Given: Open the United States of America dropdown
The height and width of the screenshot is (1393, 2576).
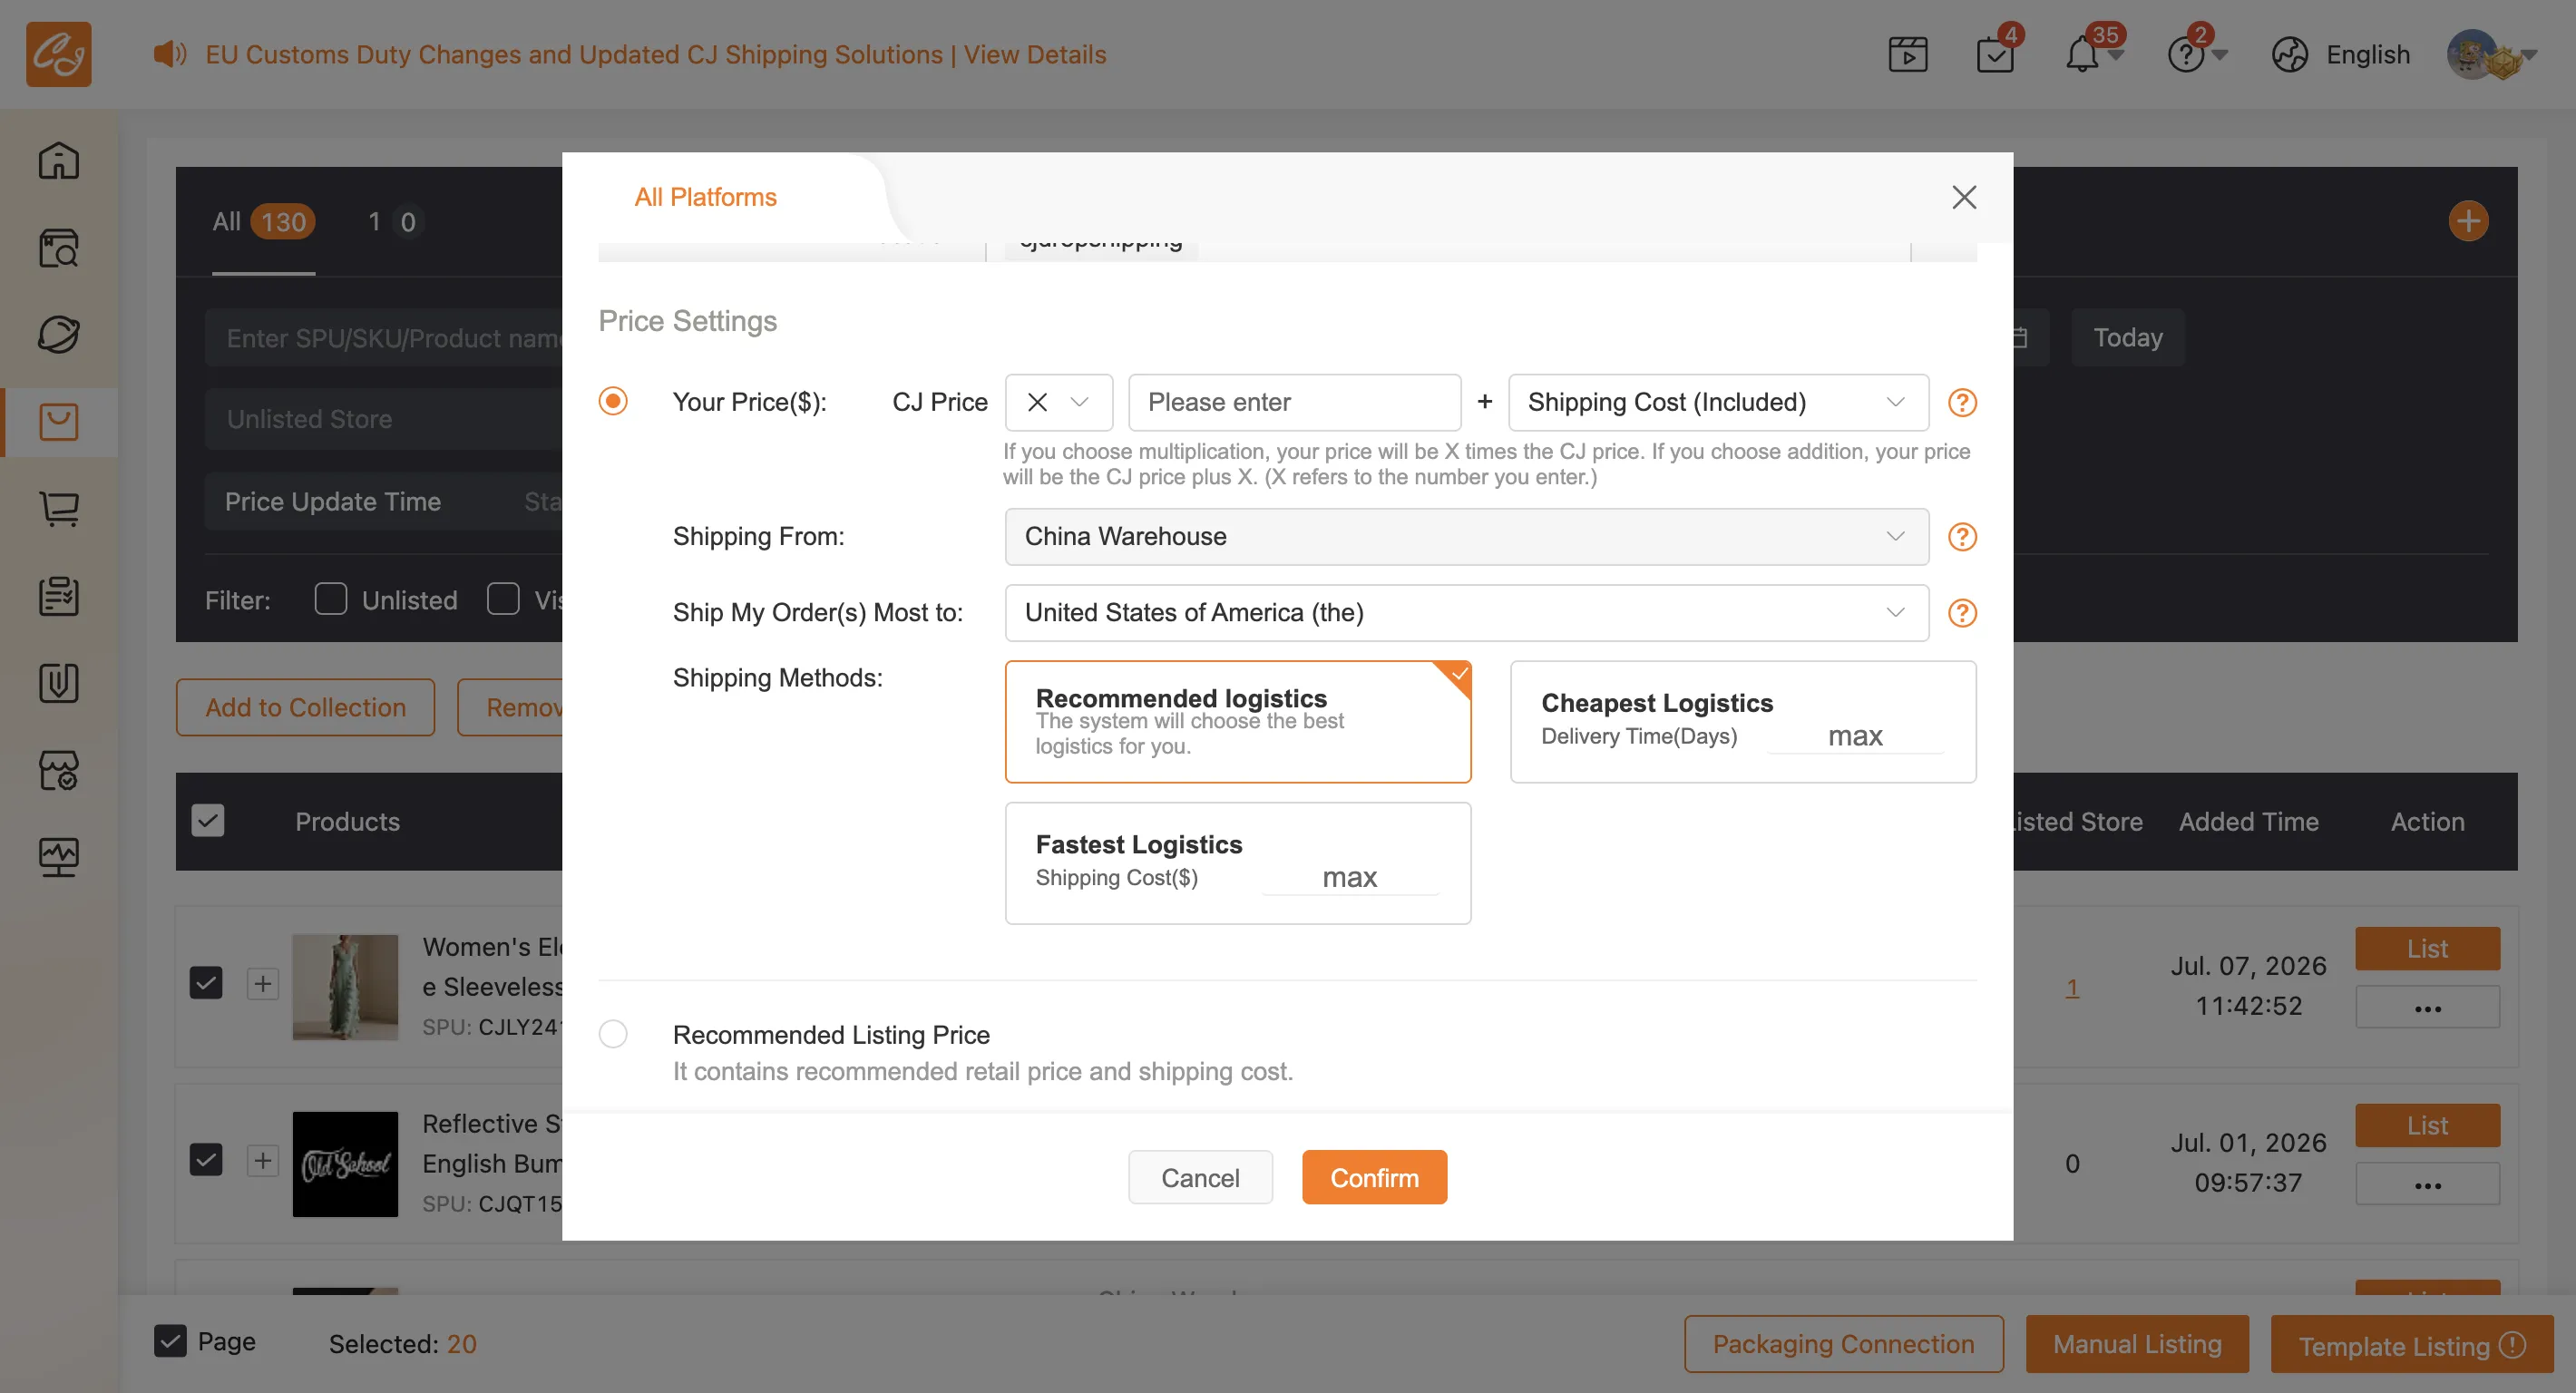Looking at the screenshot, I should [x=1466, y=613].
